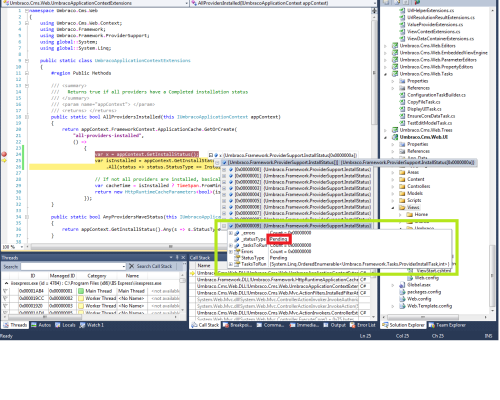Image resolution: width=500 pixels, height=400 pixels.
Task: Click the Output tab icon
Action: coord(326,325)
